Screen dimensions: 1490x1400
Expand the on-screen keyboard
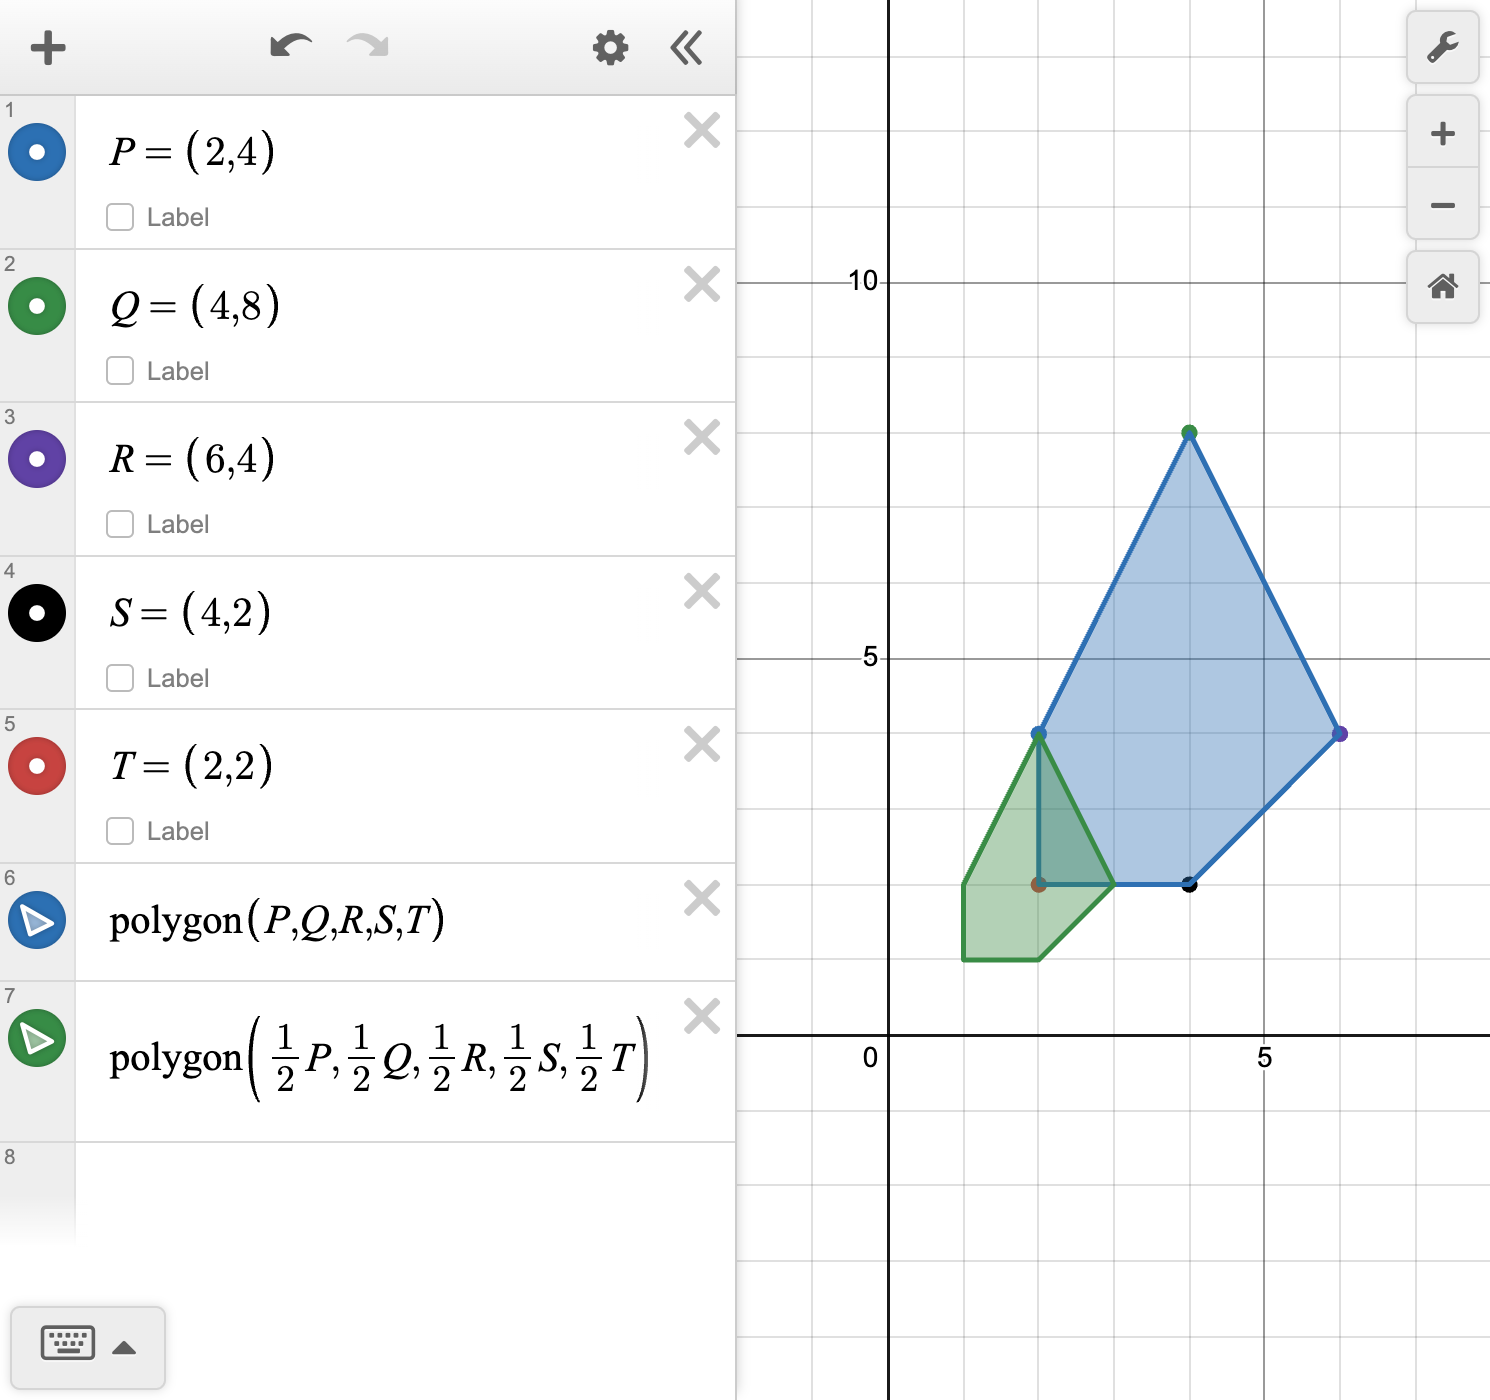coord(88,1346)
